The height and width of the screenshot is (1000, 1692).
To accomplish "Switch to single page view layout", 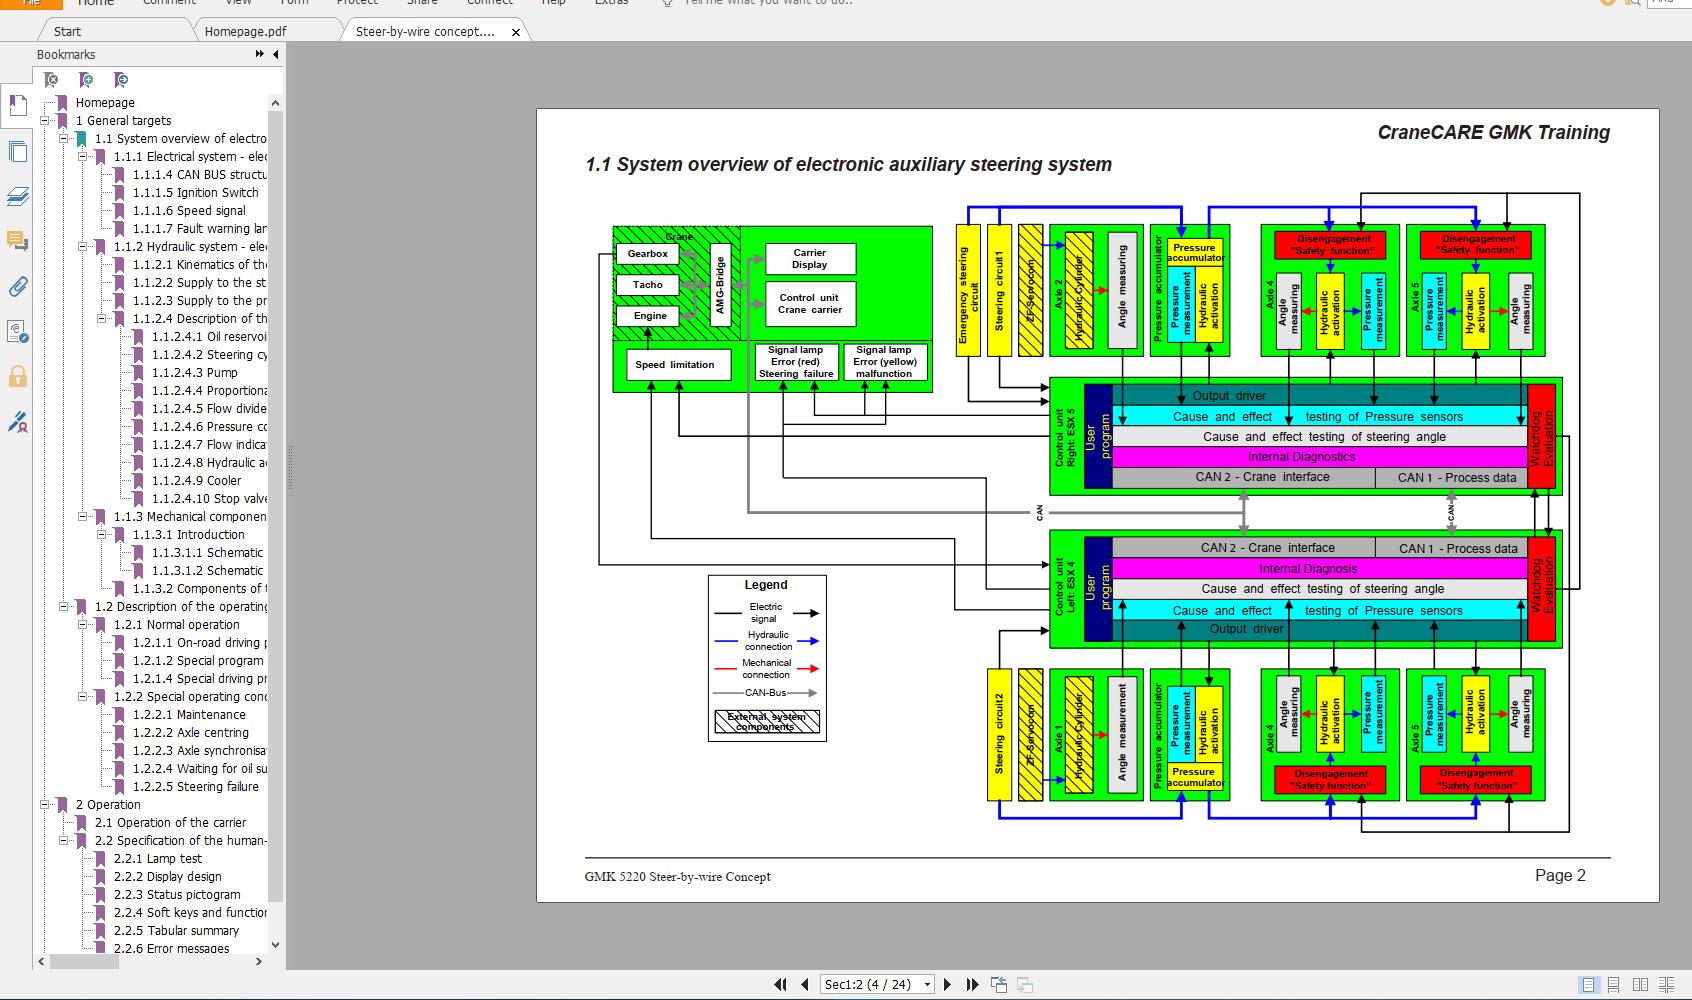I will [1589, 985].
